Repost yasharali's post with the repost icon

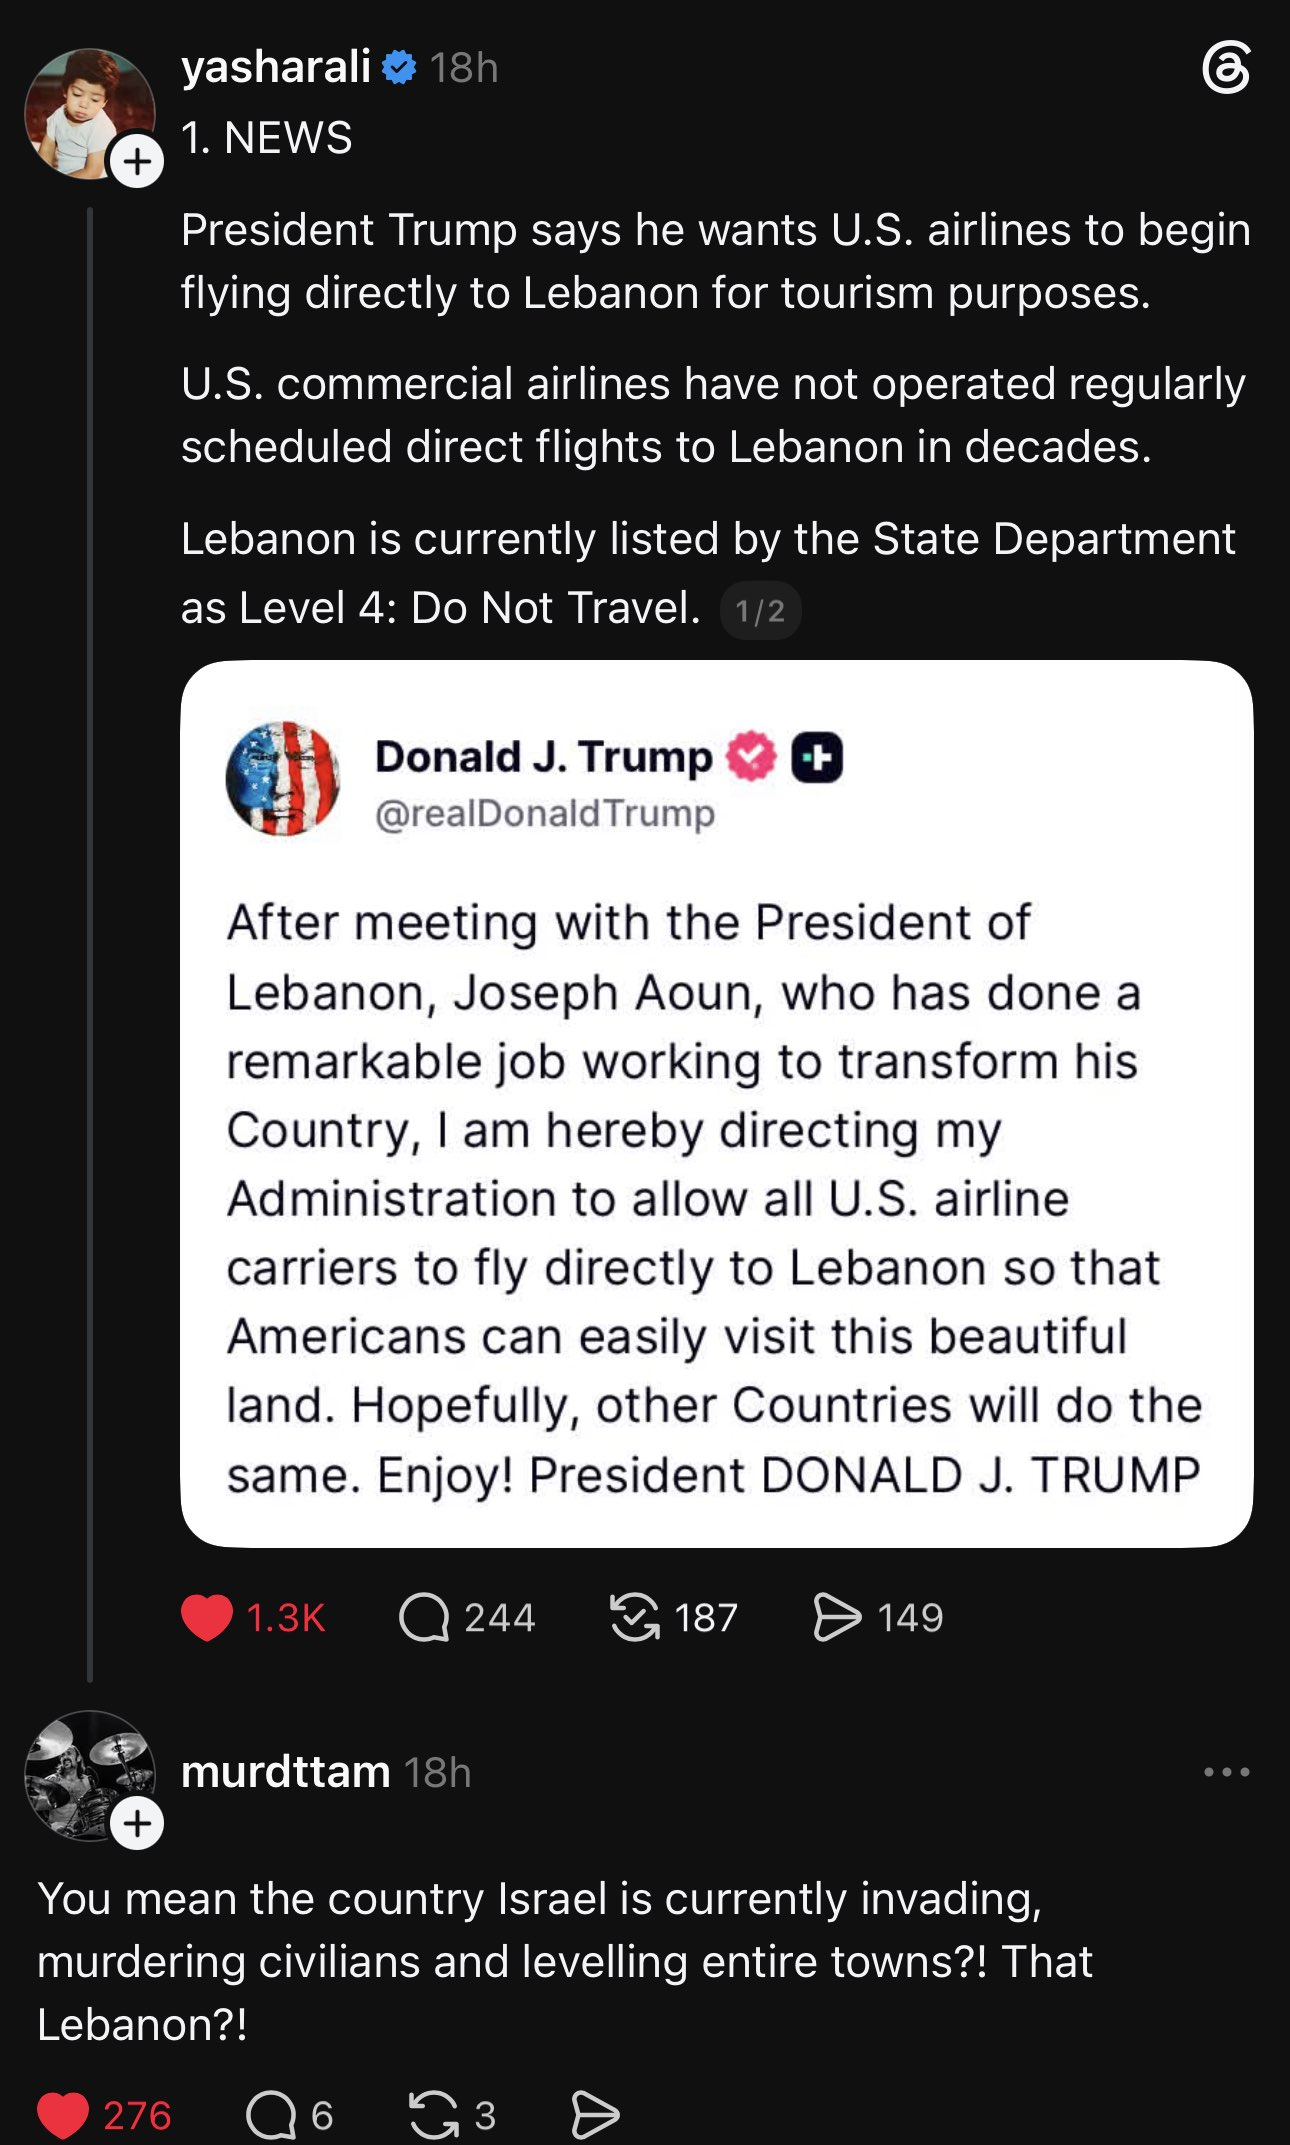635,1618
